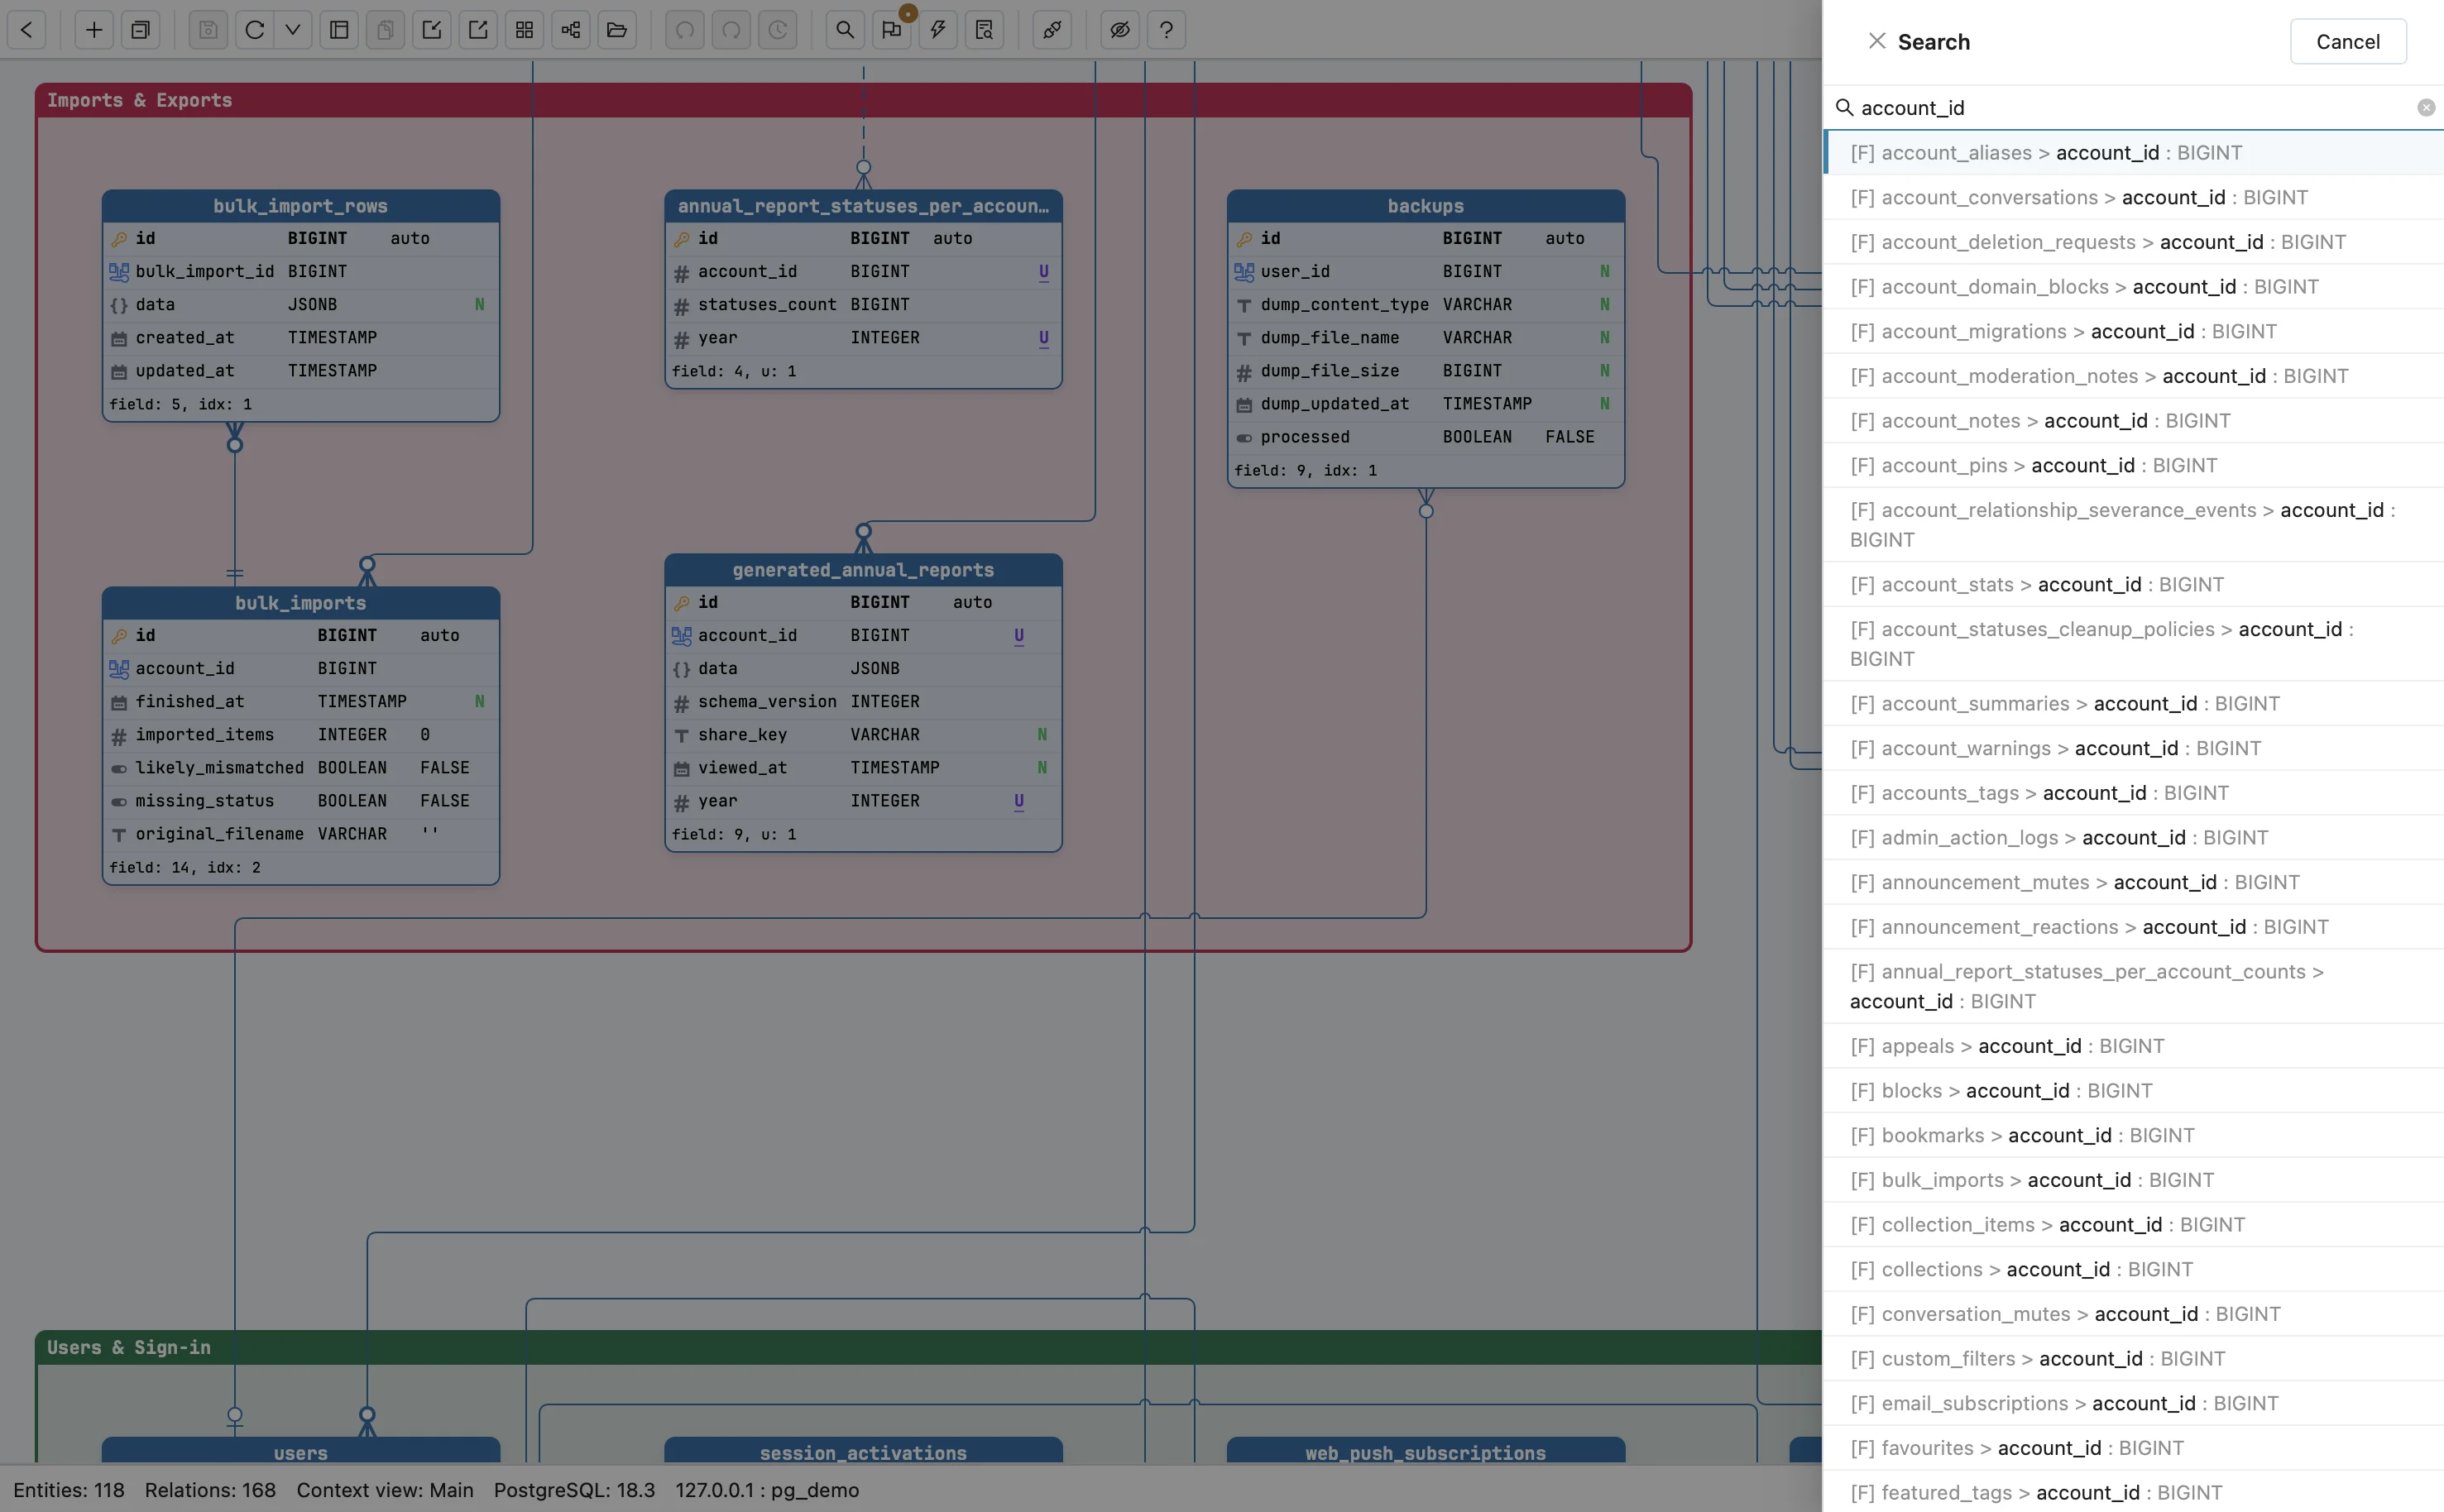Click the account_id search input field
The image size is (2444, 1512).
[x=2132, y=108]
